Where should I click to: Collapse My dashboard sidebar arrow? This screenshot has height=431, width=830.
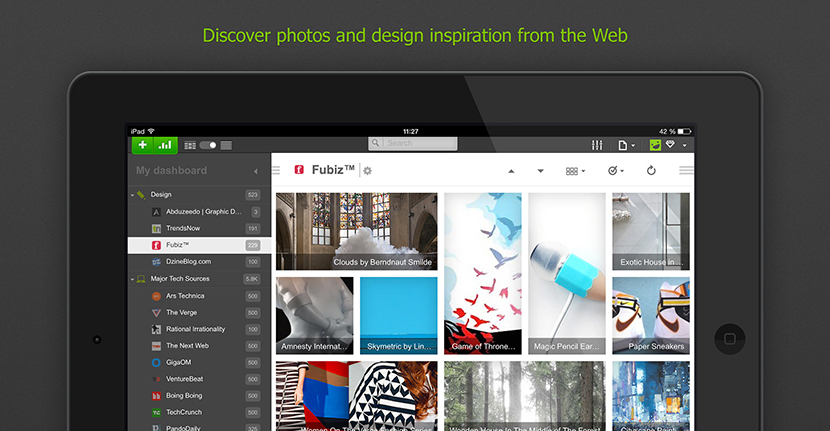[256, 171]
